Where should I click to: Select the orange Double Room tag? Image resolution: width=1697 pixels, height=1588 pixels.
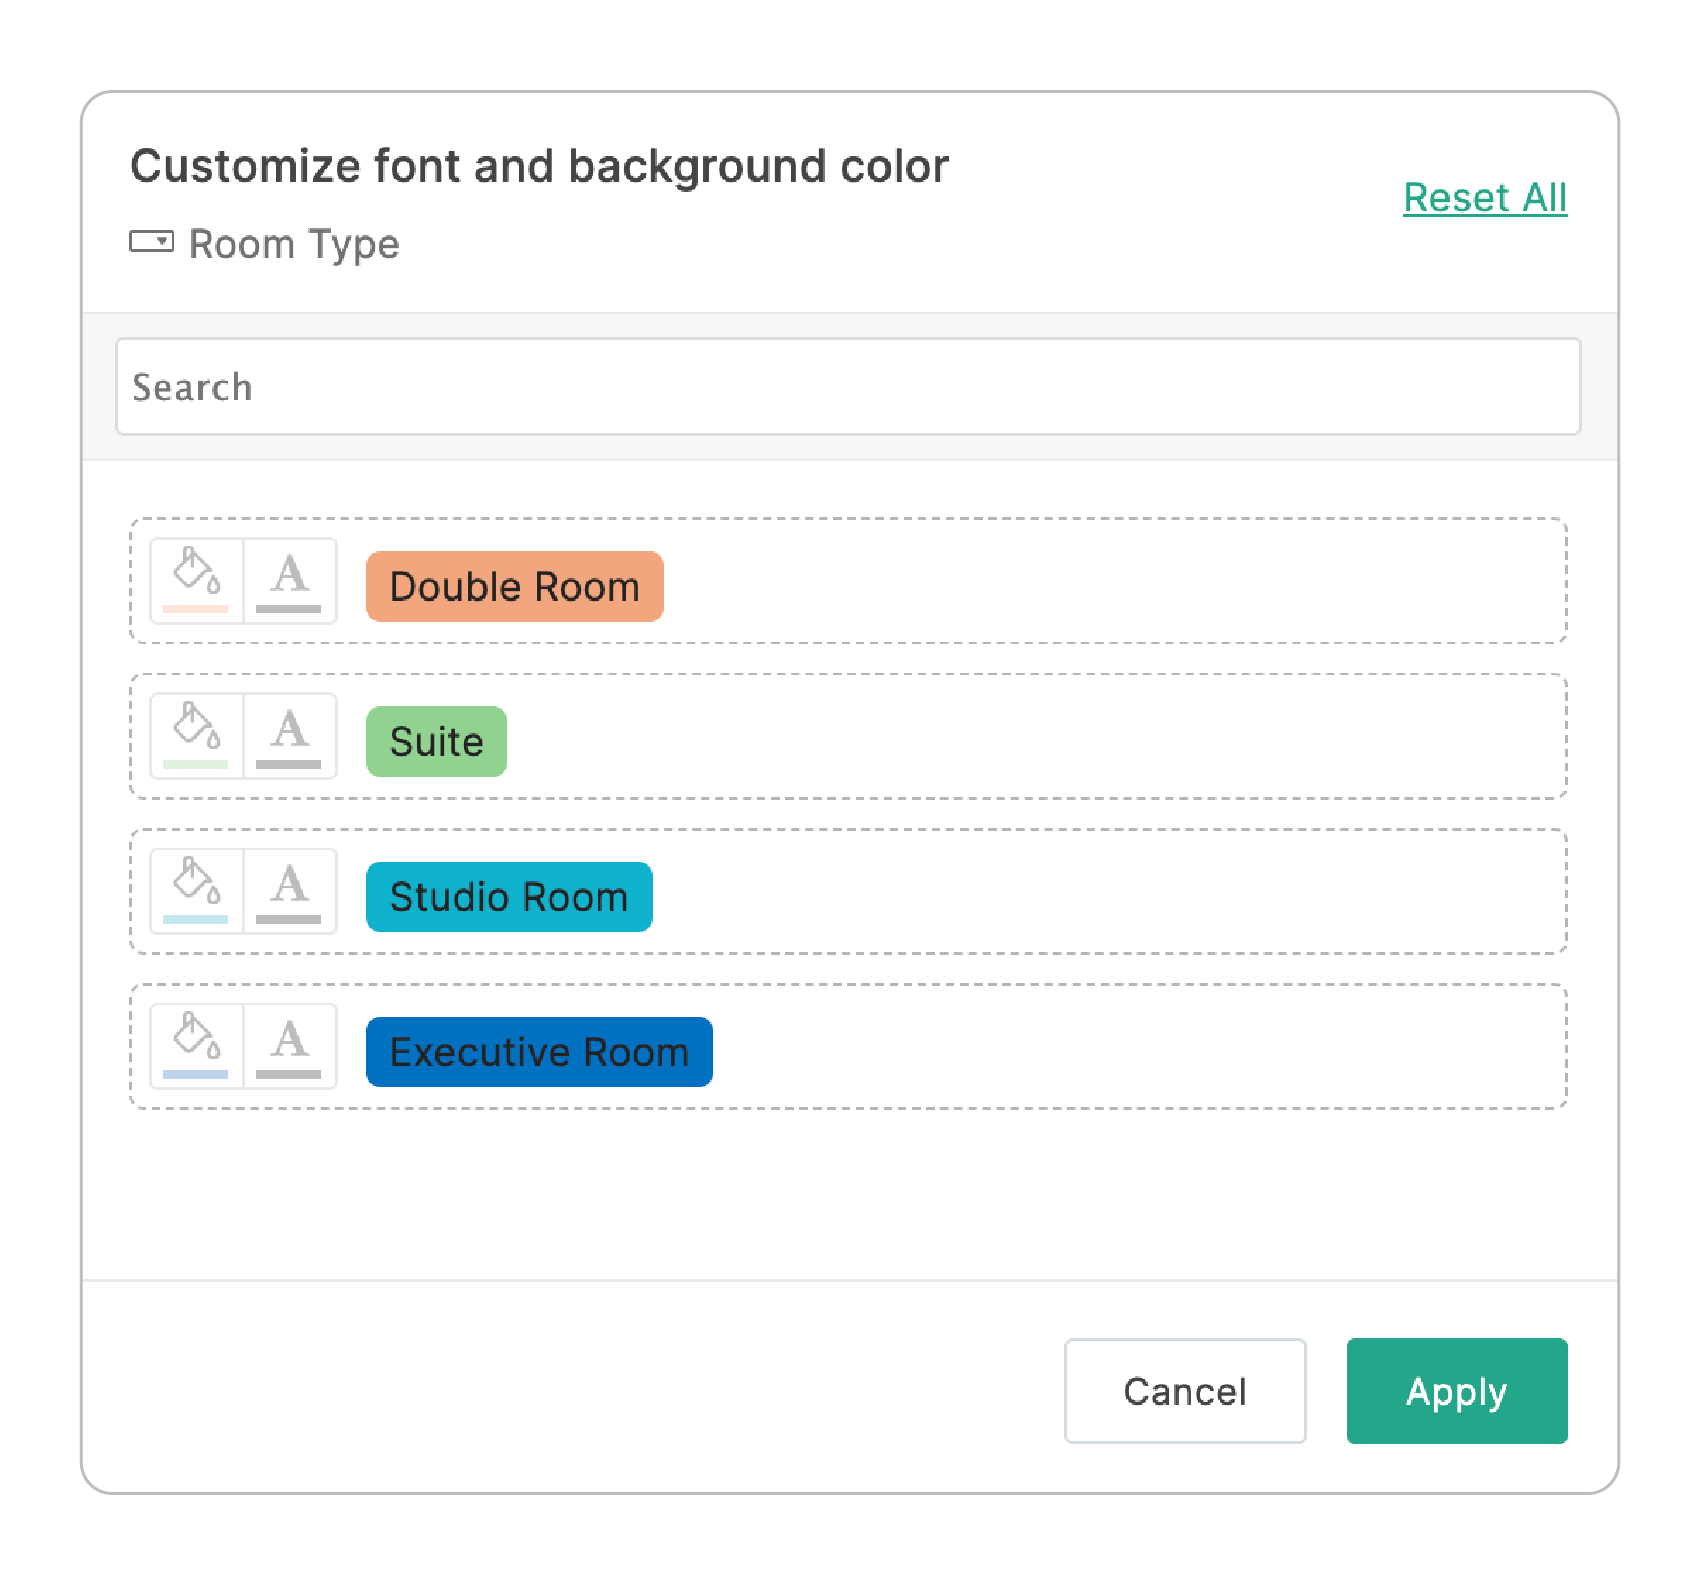tap(514, 586)
